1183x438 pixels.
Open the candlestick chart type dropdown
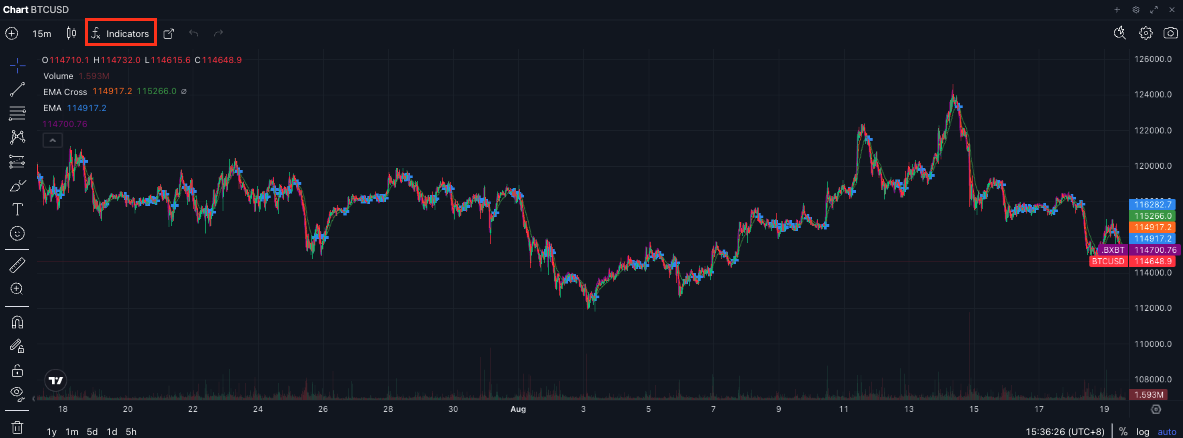pos(71,33)
